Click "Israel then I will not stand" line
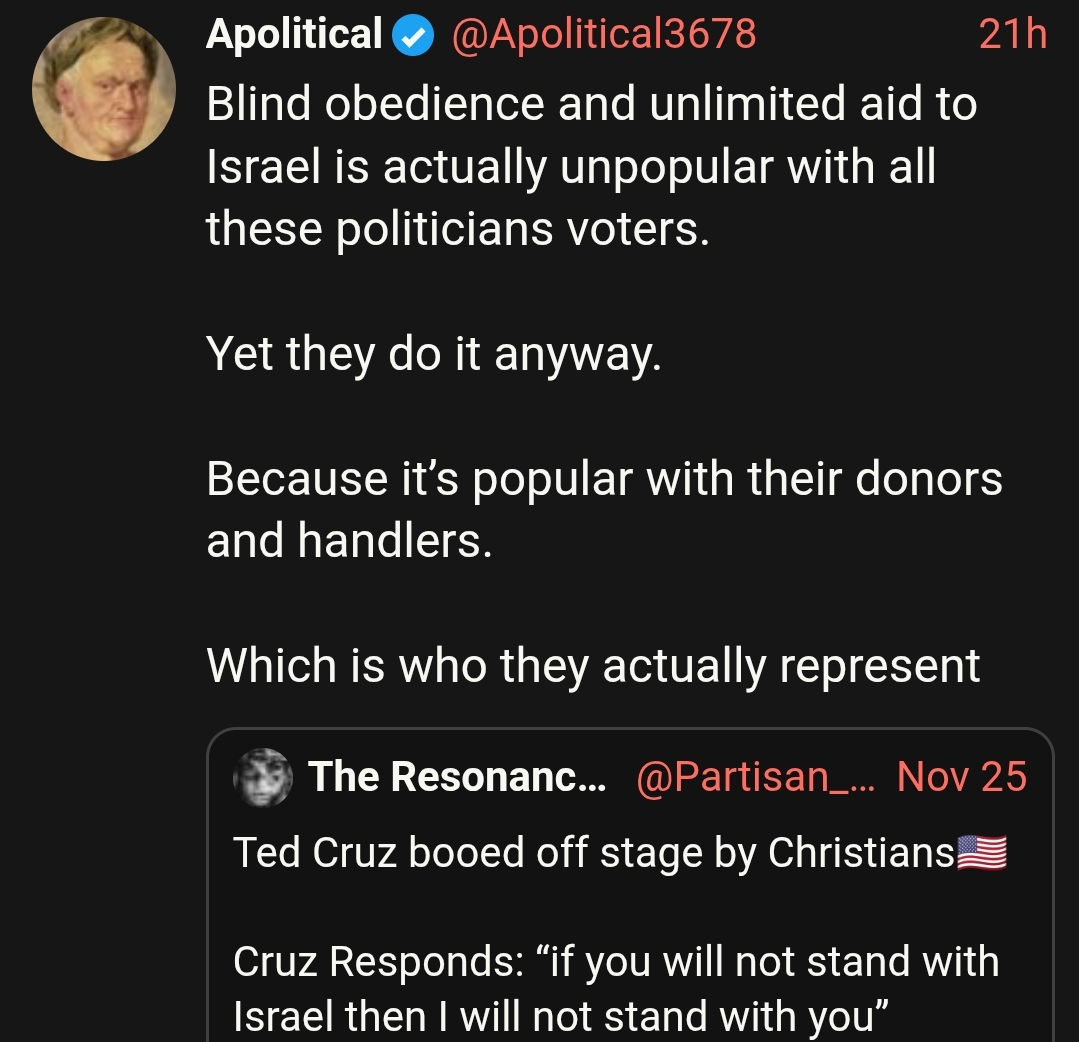1079x1042 pixels. pos(560,1016)
